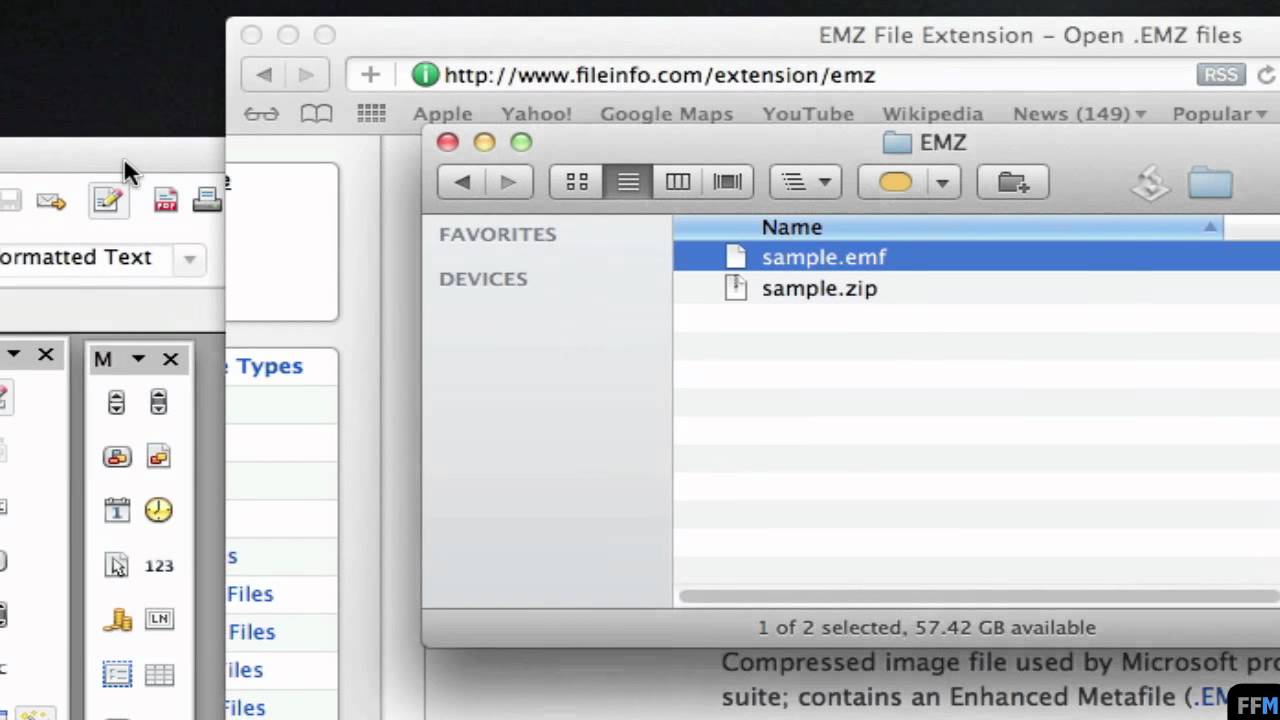Screen dimensions: 1280x720
Task: Switch Finder to column view
Action: point(678,182)
